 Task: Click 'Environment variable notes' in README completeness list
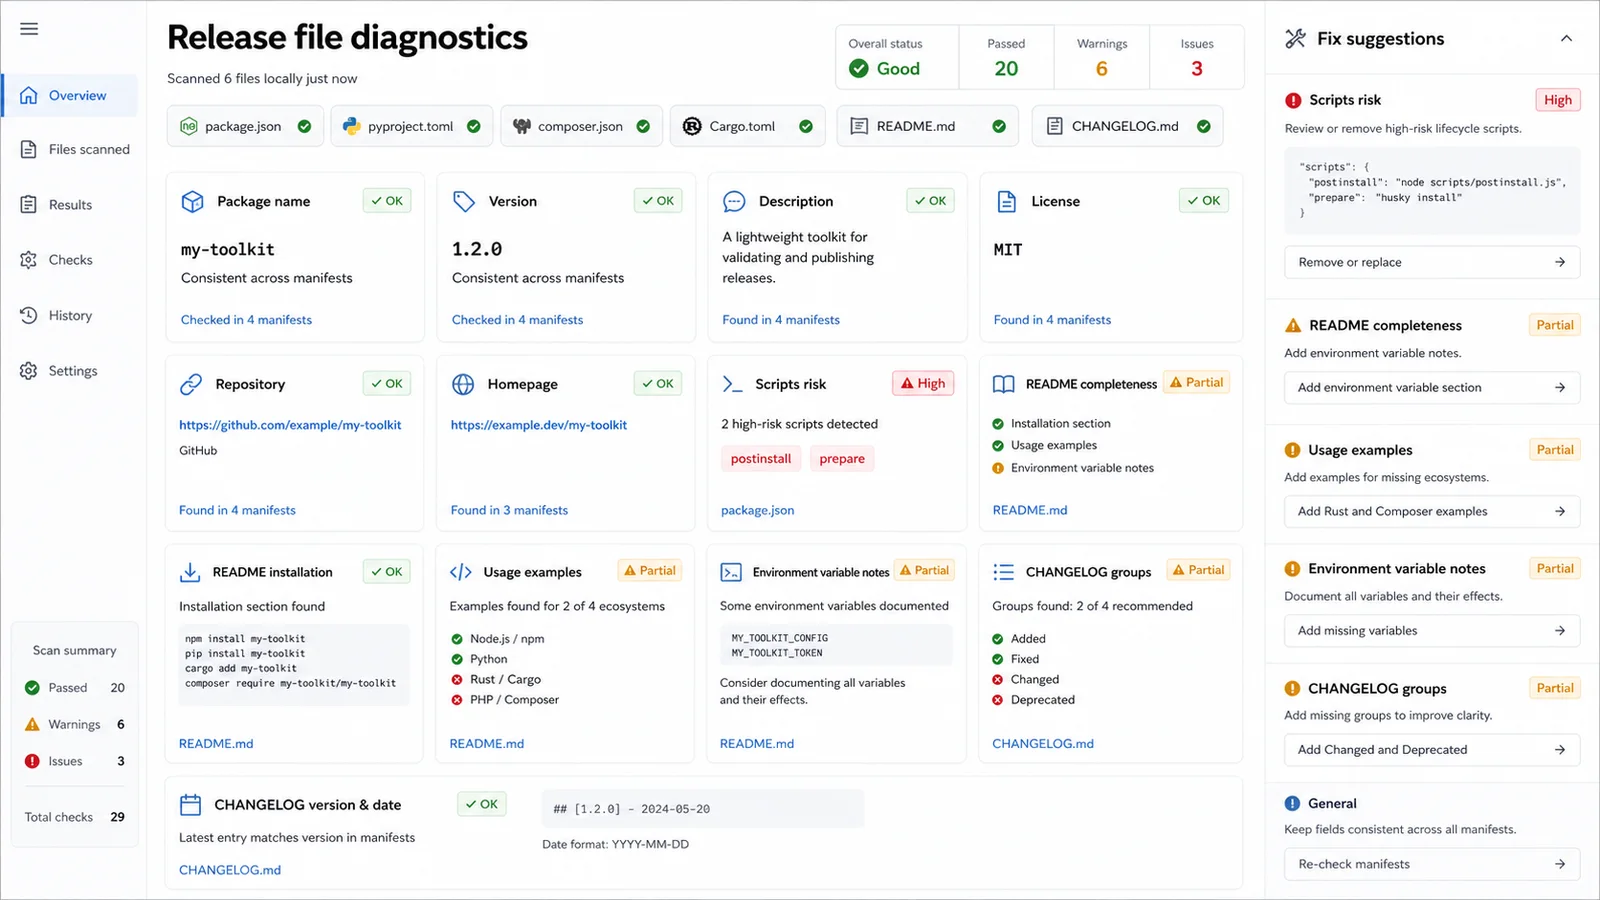[1082, 468]
